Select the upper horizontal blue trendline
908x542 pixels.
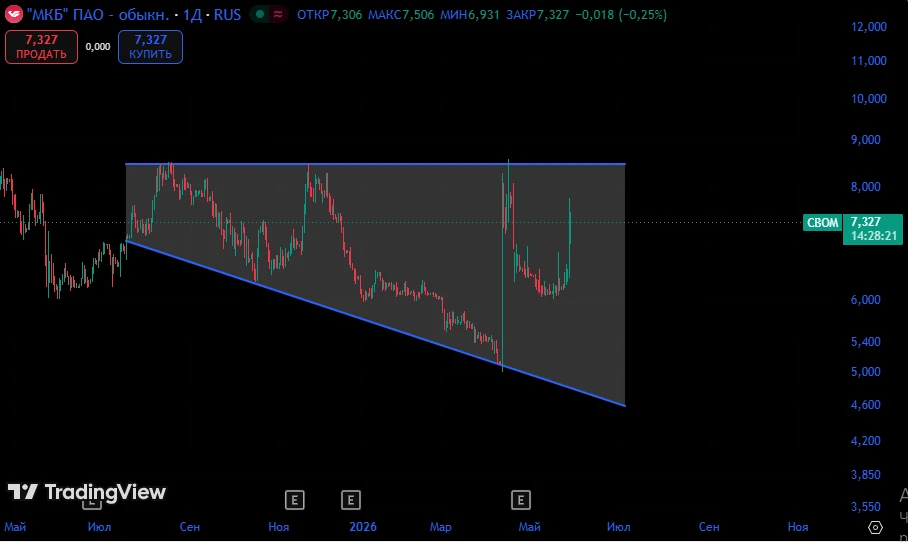[x=375, y=164]
